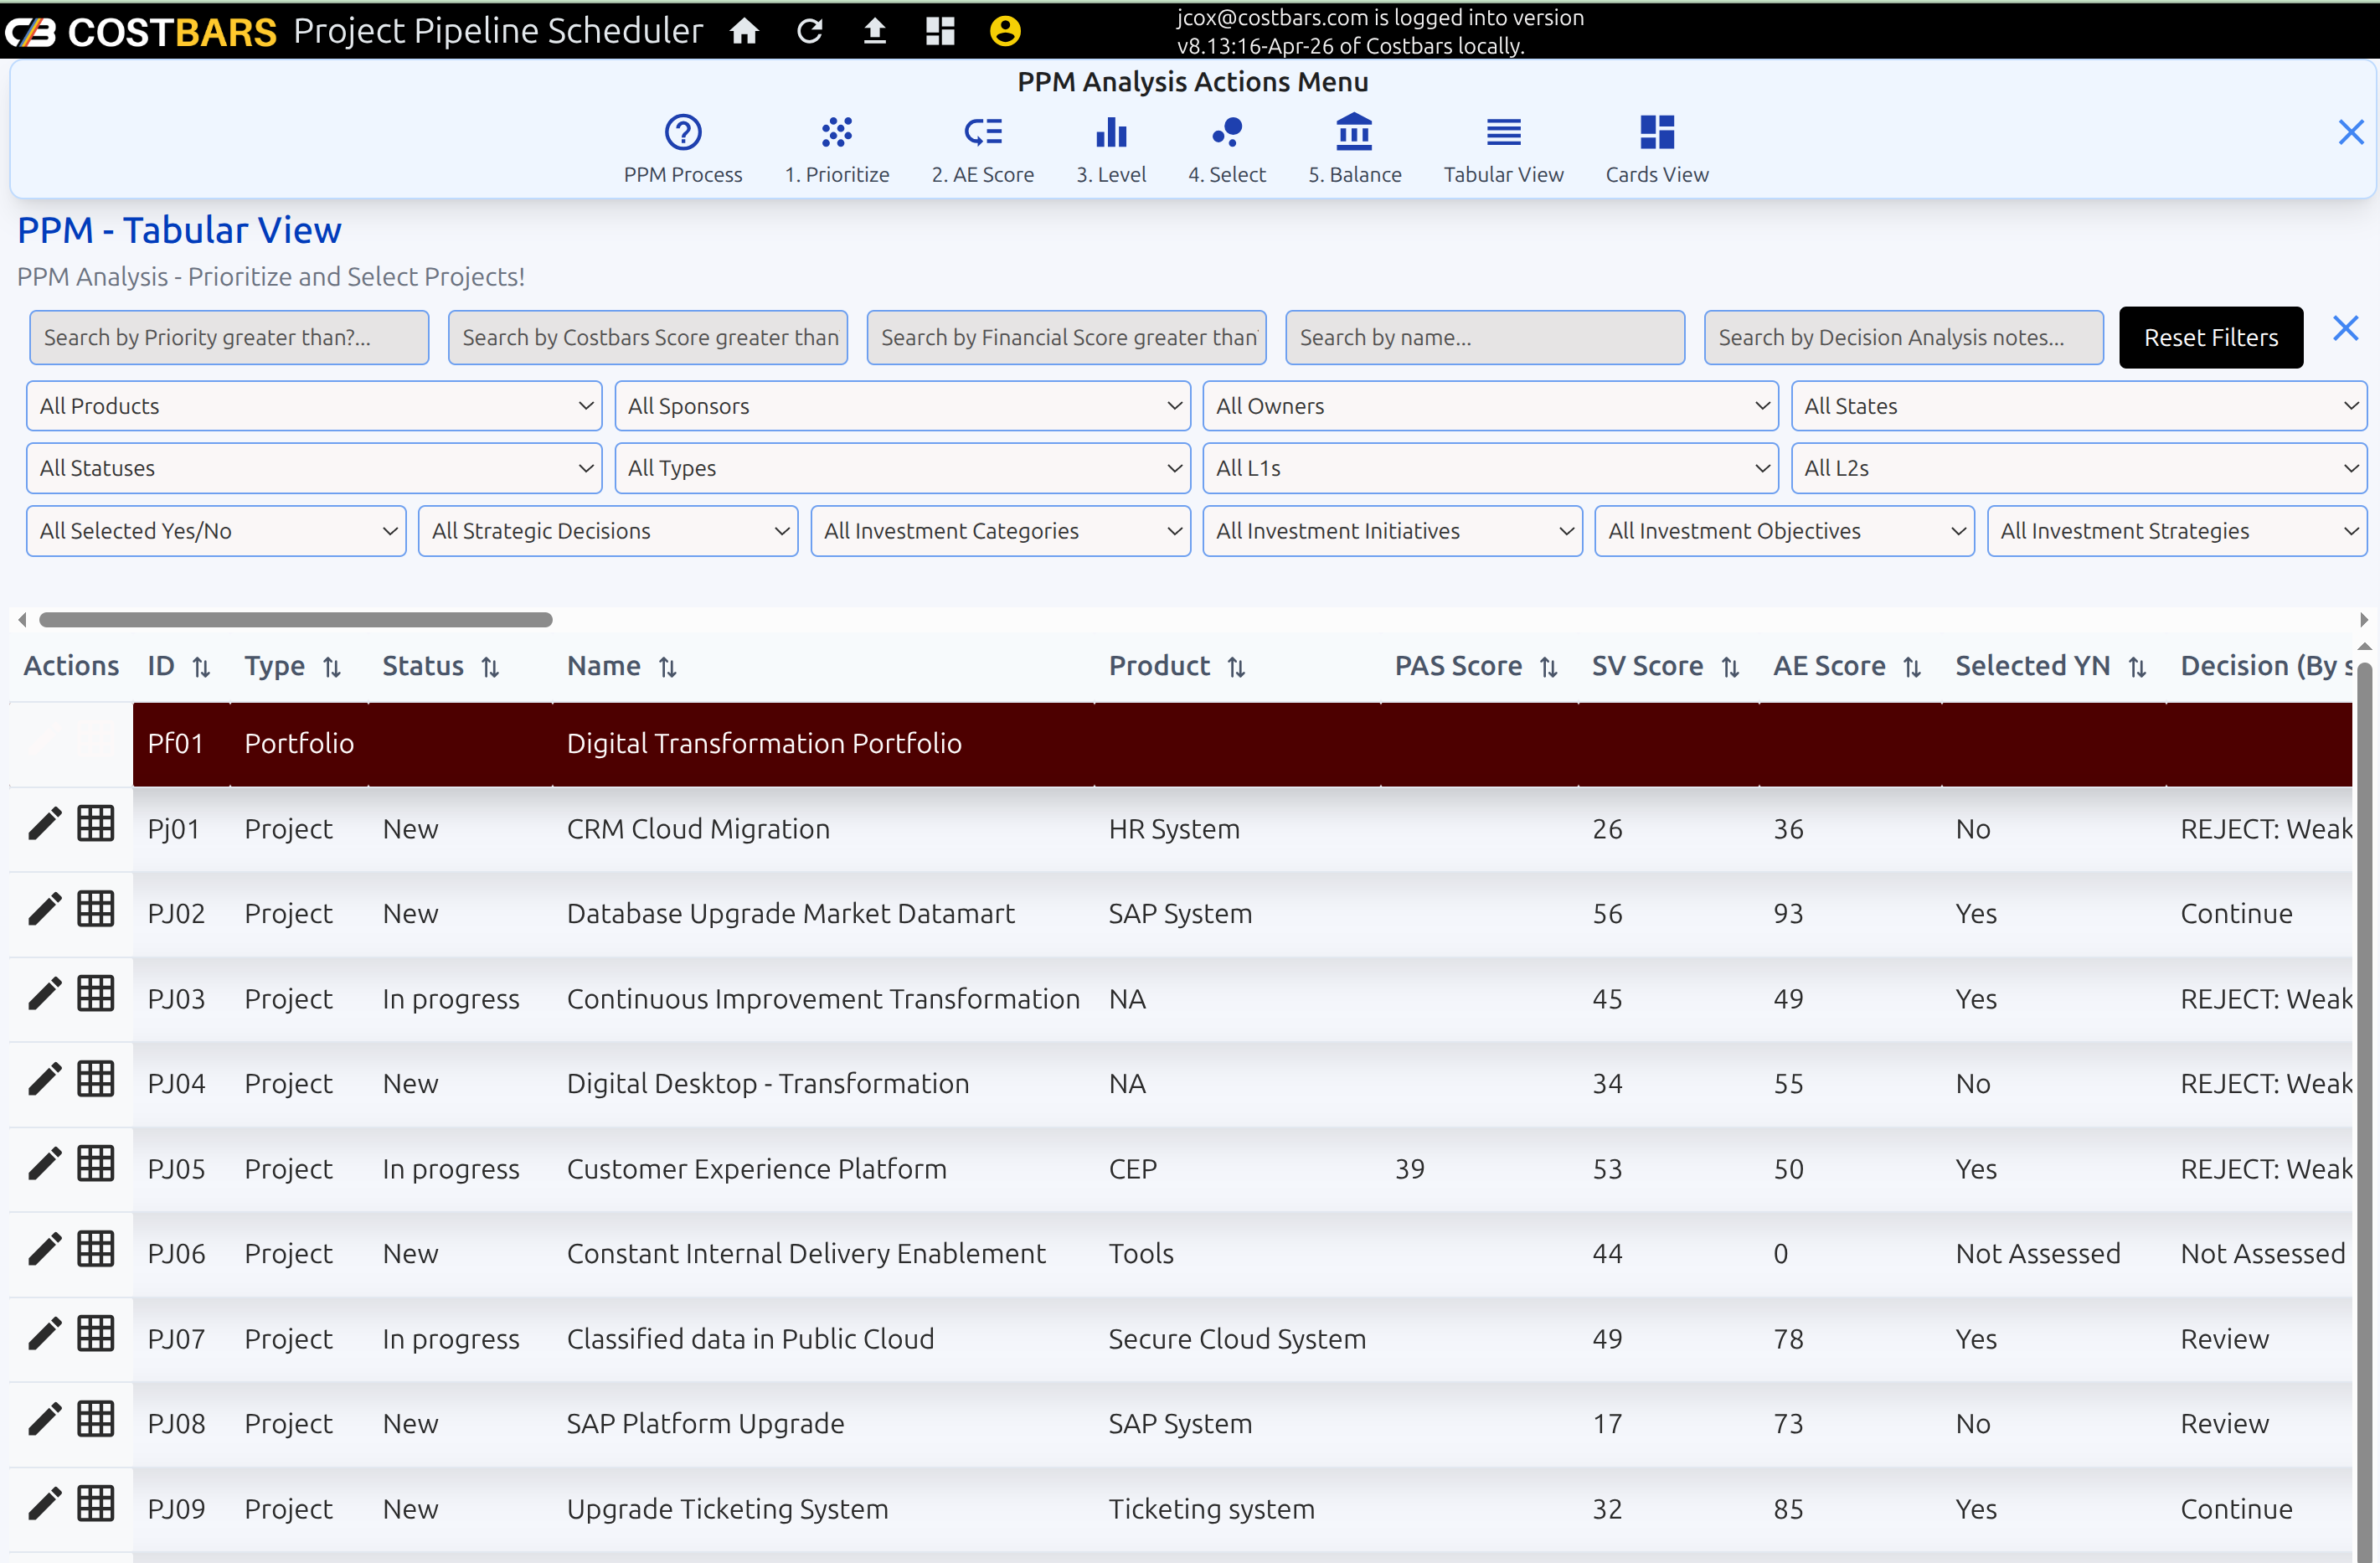Open the 2. AE Score action
The image size is (2380, 1563).
983,148
